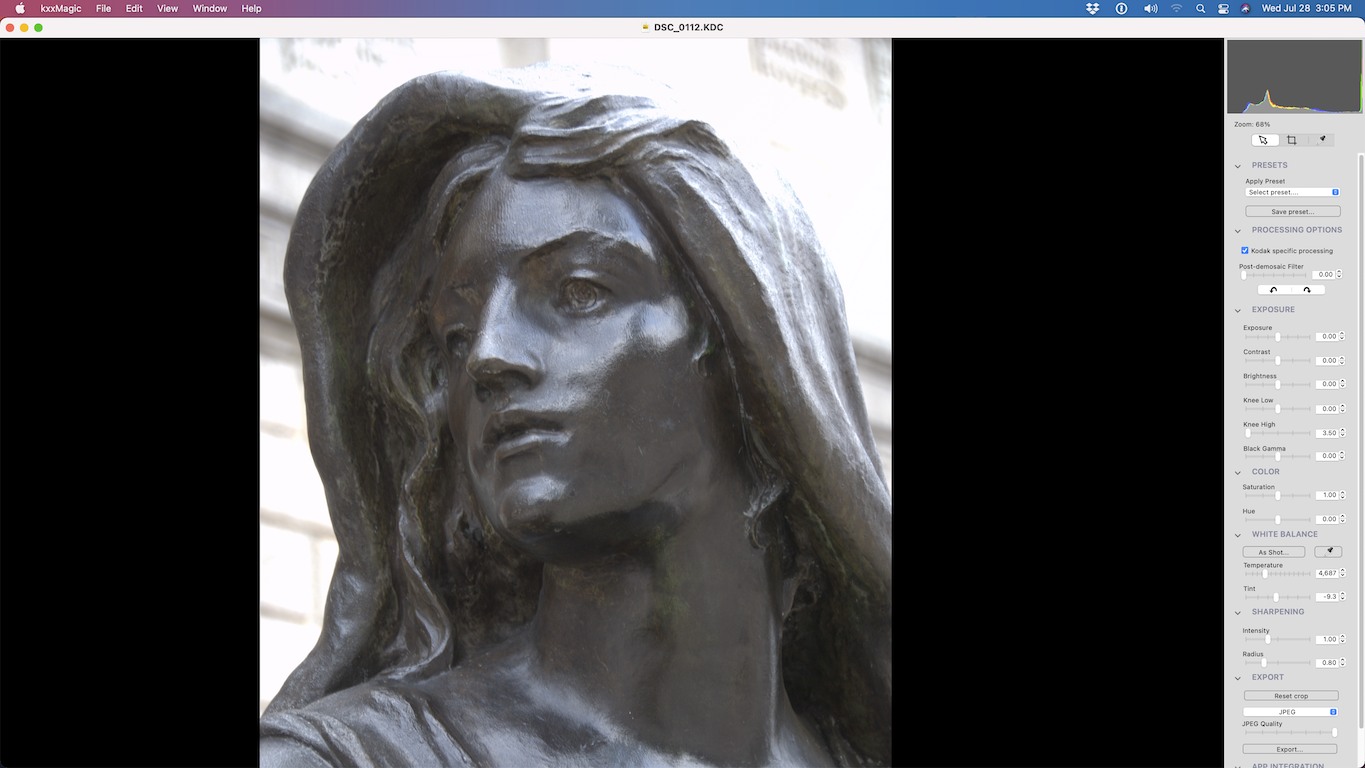Click the Temperature slider handle
The width and height of the screenshot is (1365, 768).
point(1264,574)
